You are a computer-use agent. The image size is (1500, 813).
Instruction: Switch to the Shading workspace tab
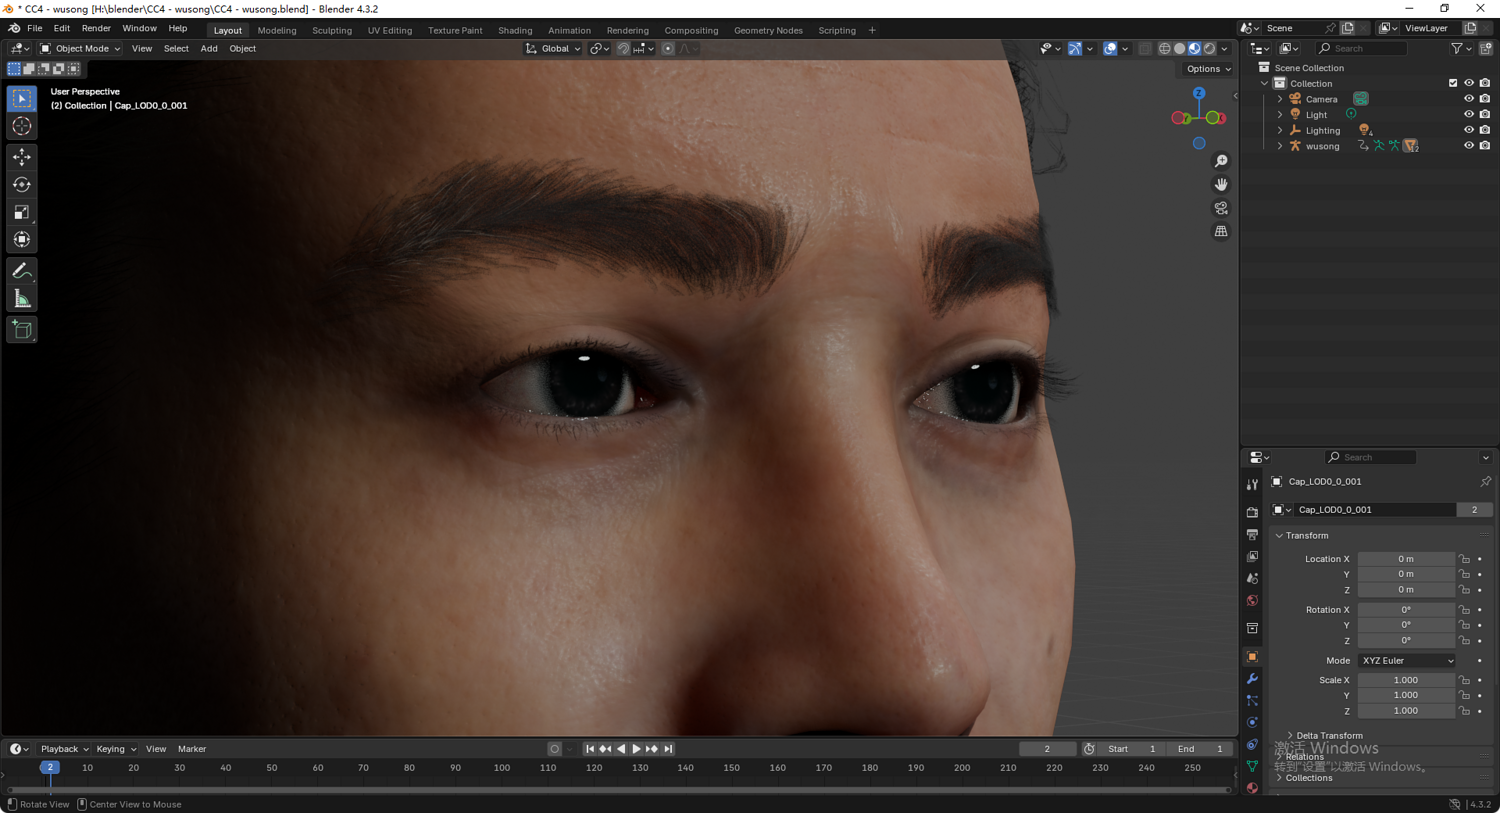(515, 30)
